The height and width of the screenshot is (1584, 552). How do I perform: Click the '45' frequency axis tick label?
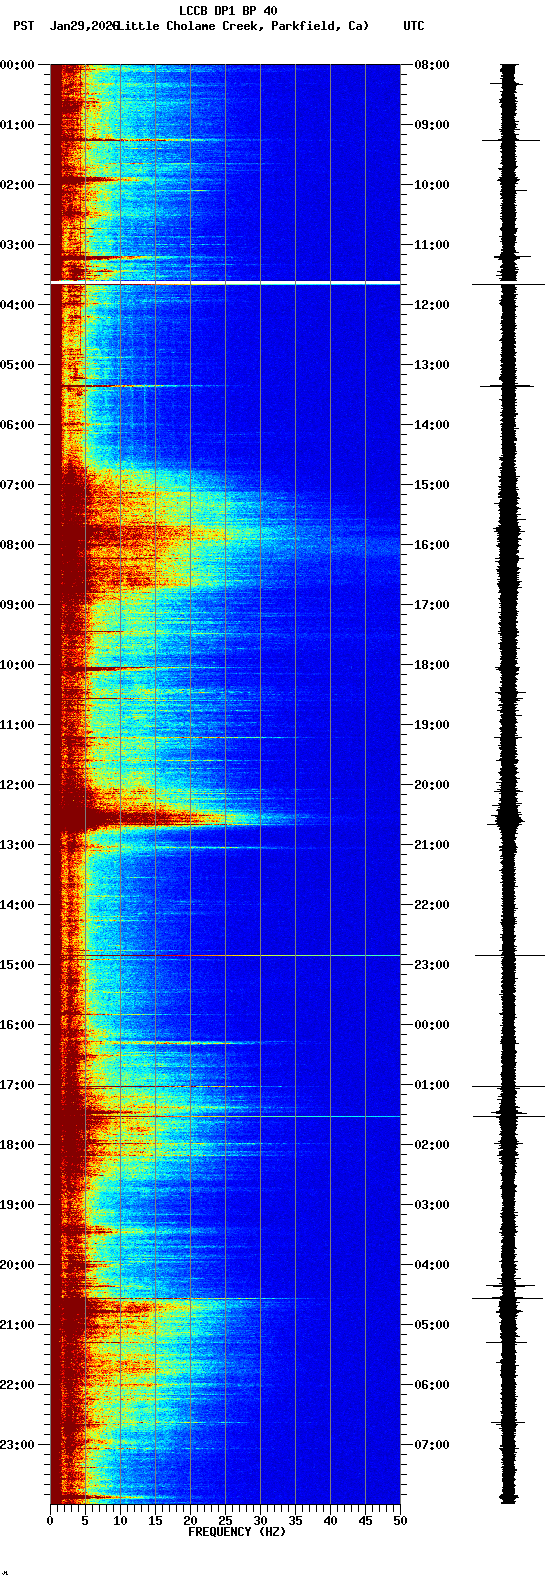coord(365,1521)
